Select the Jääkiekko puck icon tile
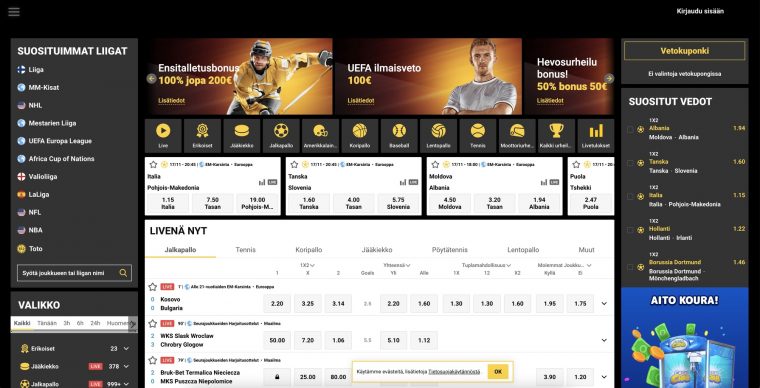Viewport: 760px width, 388px height. 242,136
